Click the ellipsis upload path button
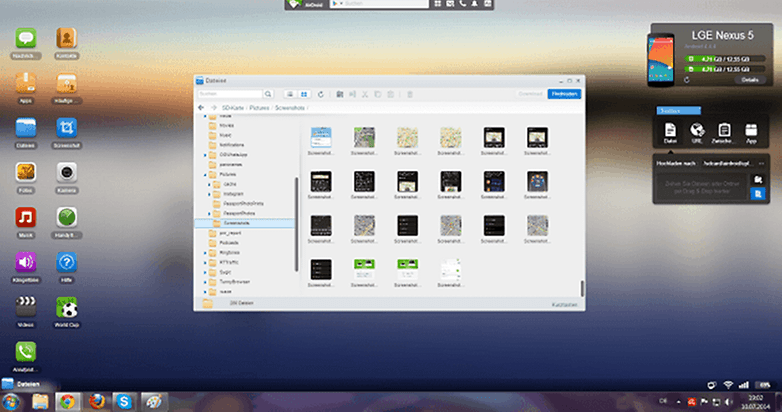 click(x=761, y=163)
